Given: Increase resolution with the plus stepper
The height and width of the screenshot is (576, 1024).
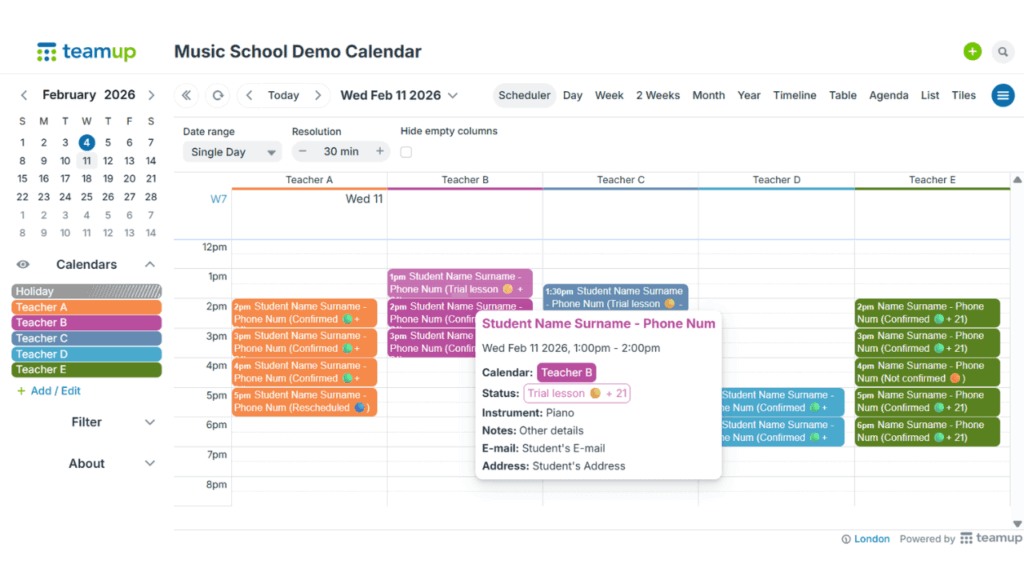Looking at the screenshot, I should click(380, 152).
